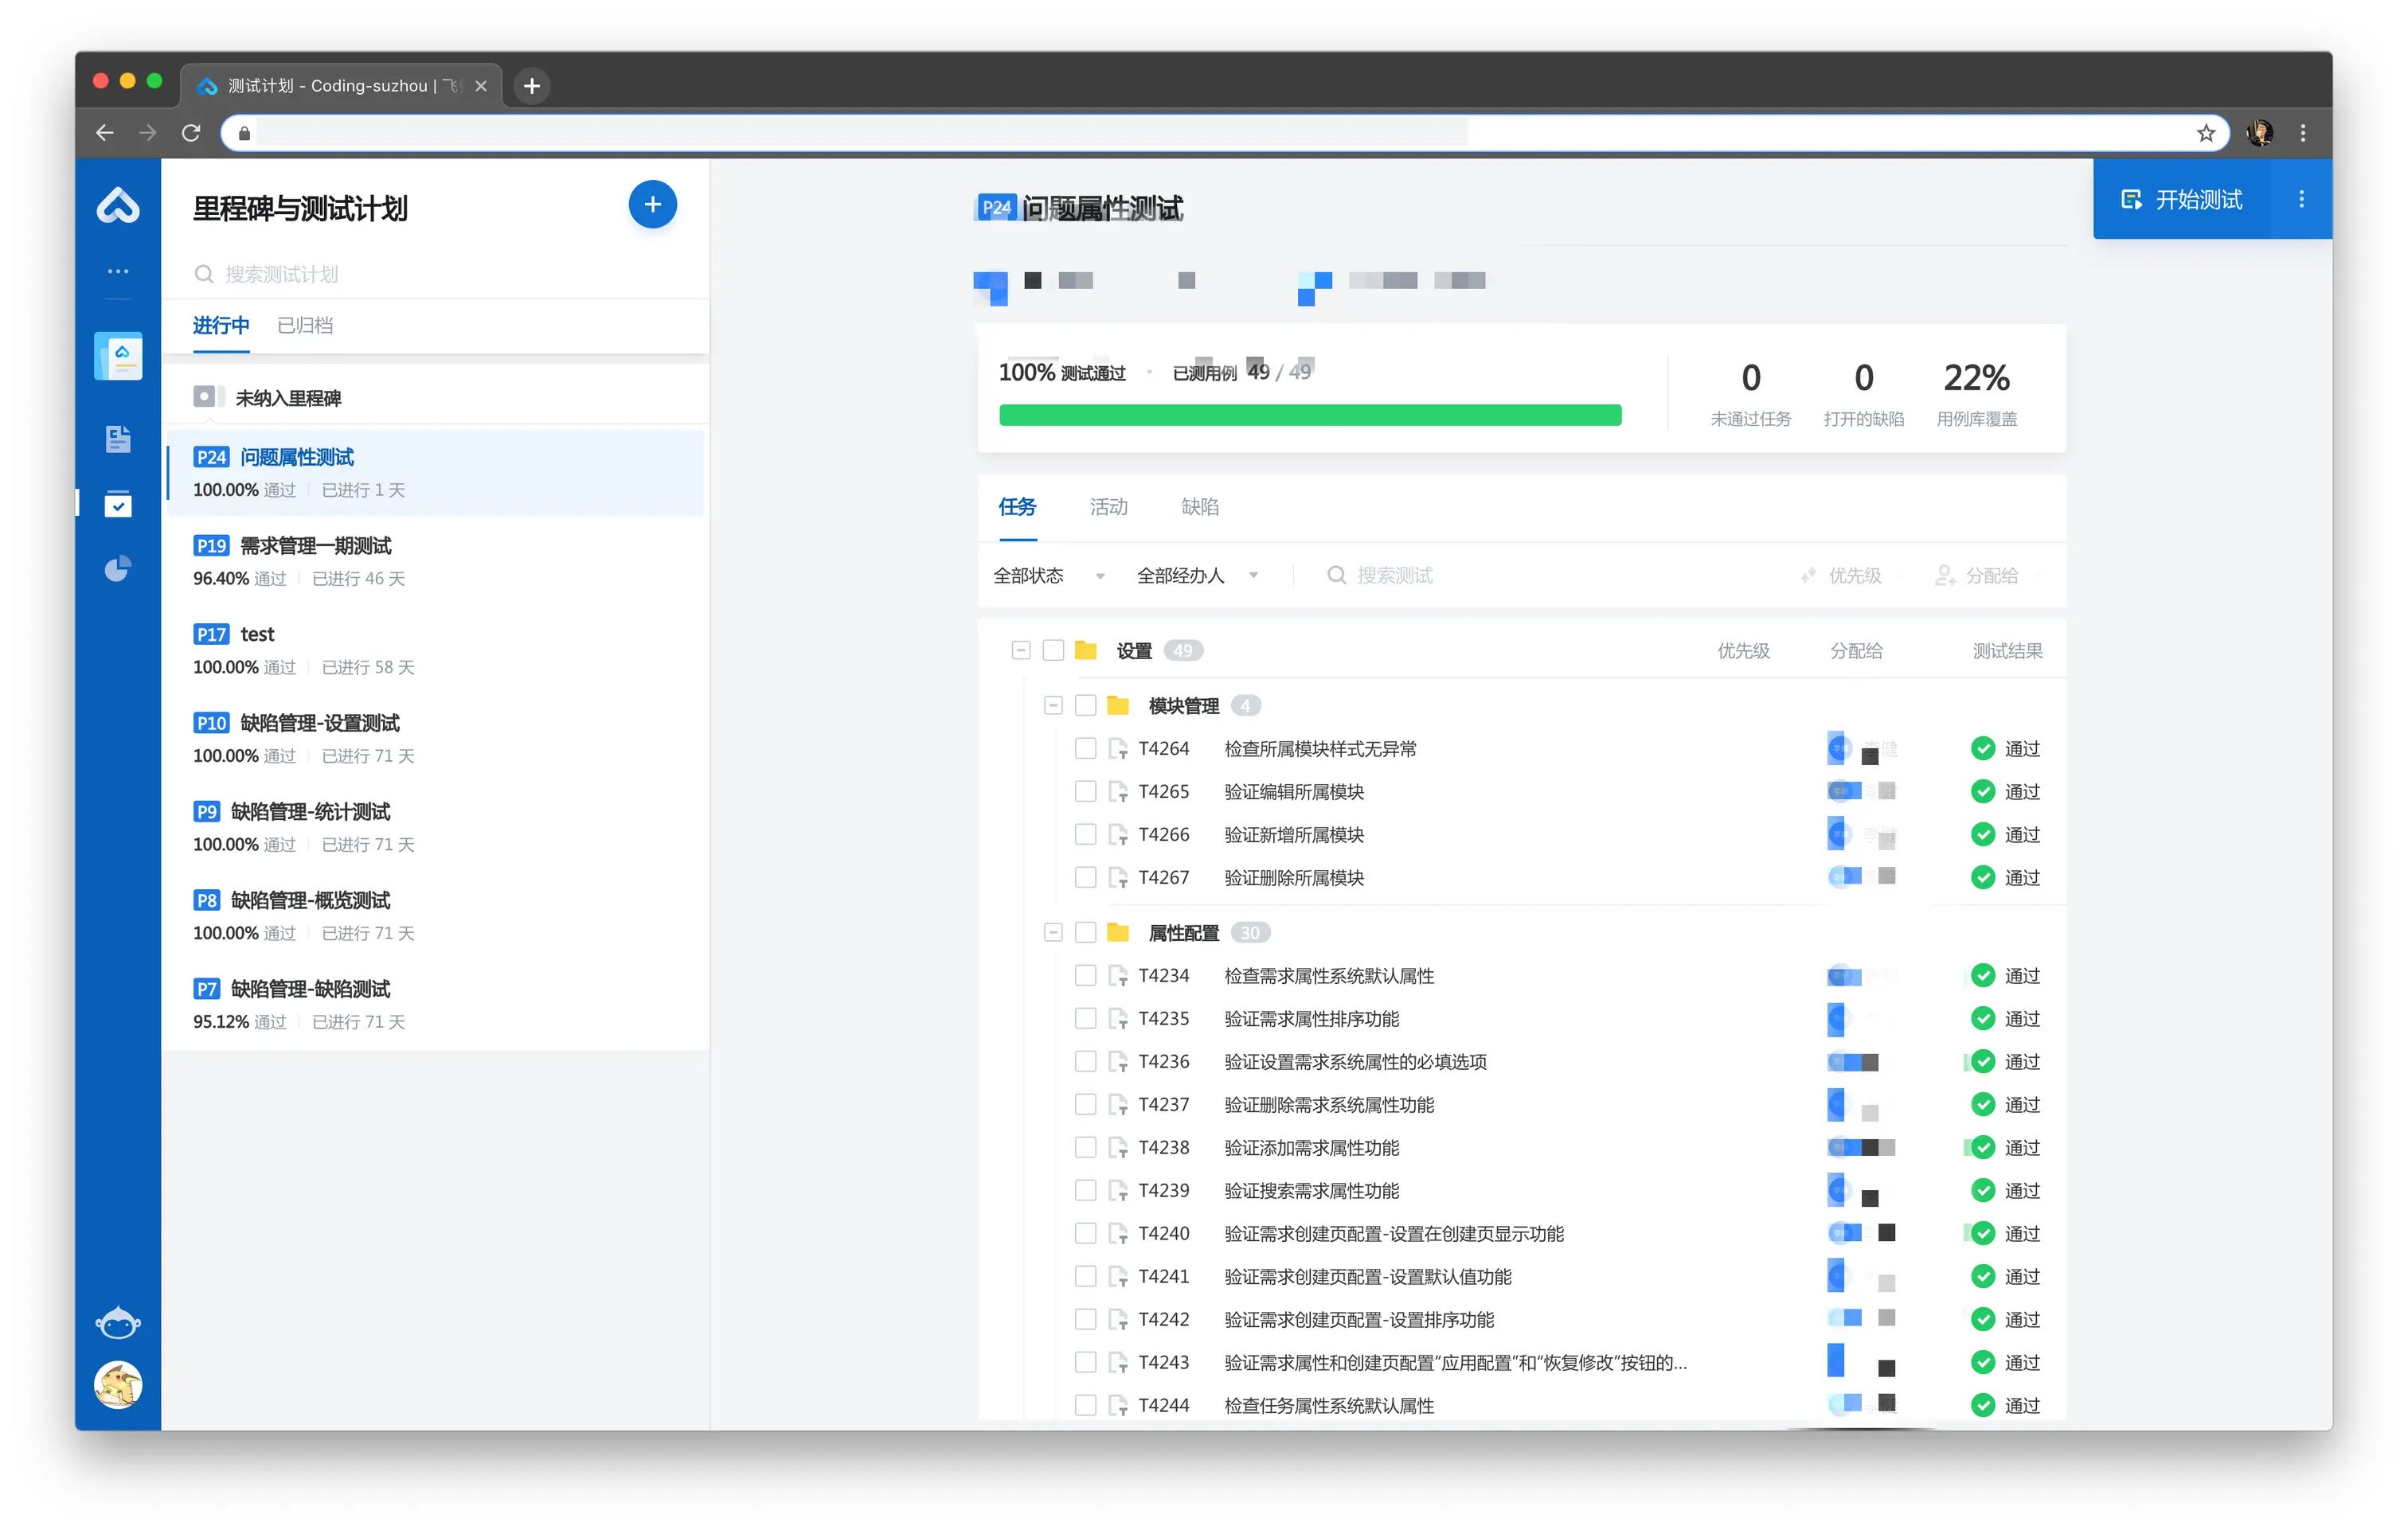Viewport: 2408px width, 1530px height.
Task: Open the test plan sidebar icon
Action: 118,505
